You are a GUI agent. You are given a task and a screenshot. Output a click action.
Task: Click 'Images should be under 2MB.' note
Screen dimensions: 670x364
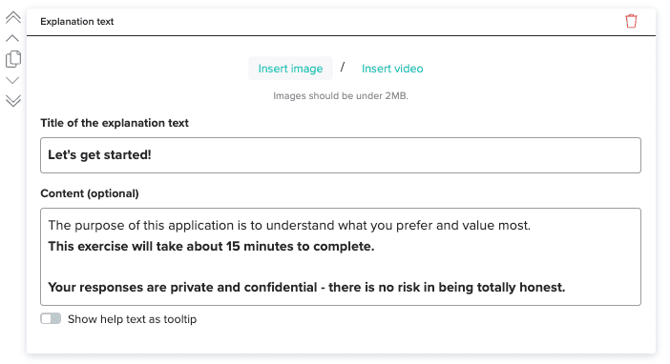click(x=341, y=96)
